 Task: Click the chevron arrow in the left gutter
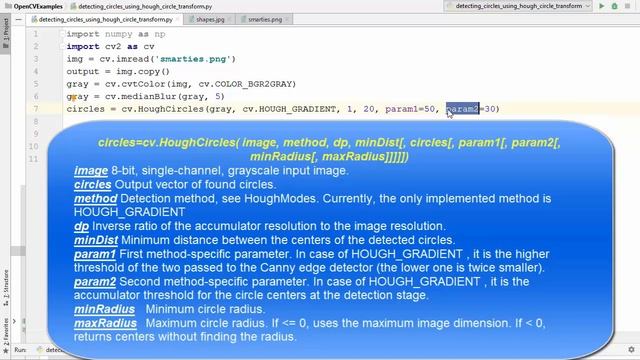[14, 321]
